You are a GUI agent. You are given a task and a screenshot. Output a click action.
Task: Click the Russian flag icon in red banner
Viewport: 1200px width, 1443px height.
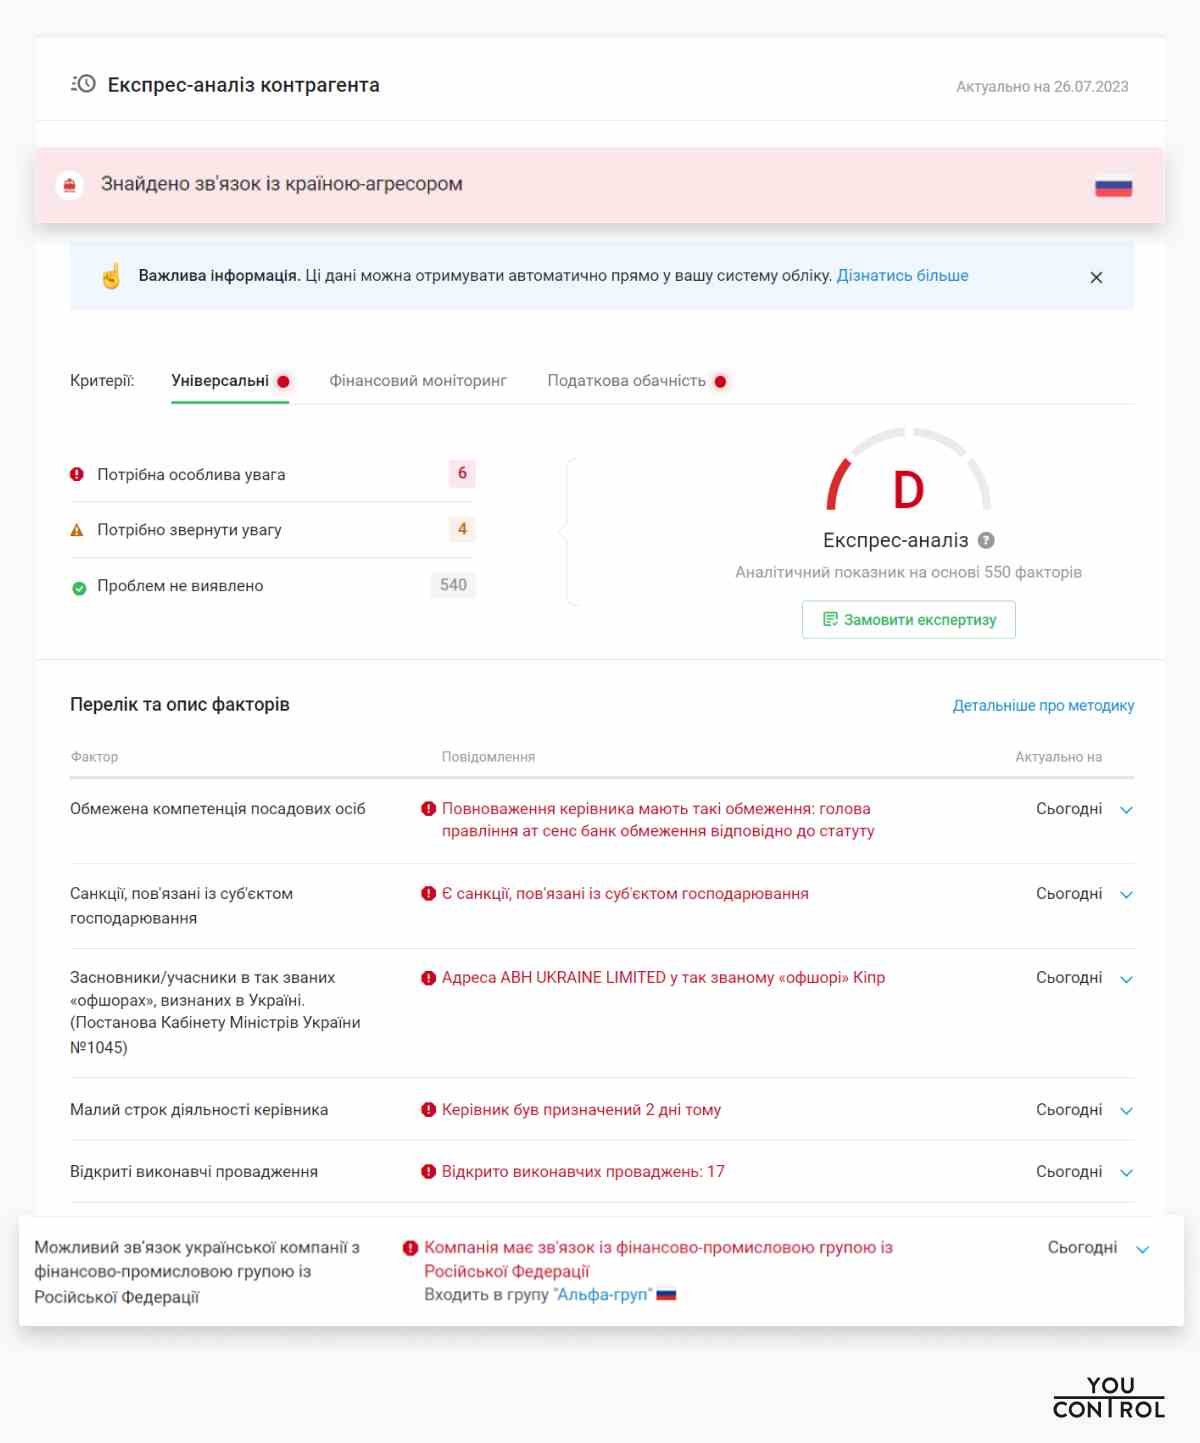1113,187
